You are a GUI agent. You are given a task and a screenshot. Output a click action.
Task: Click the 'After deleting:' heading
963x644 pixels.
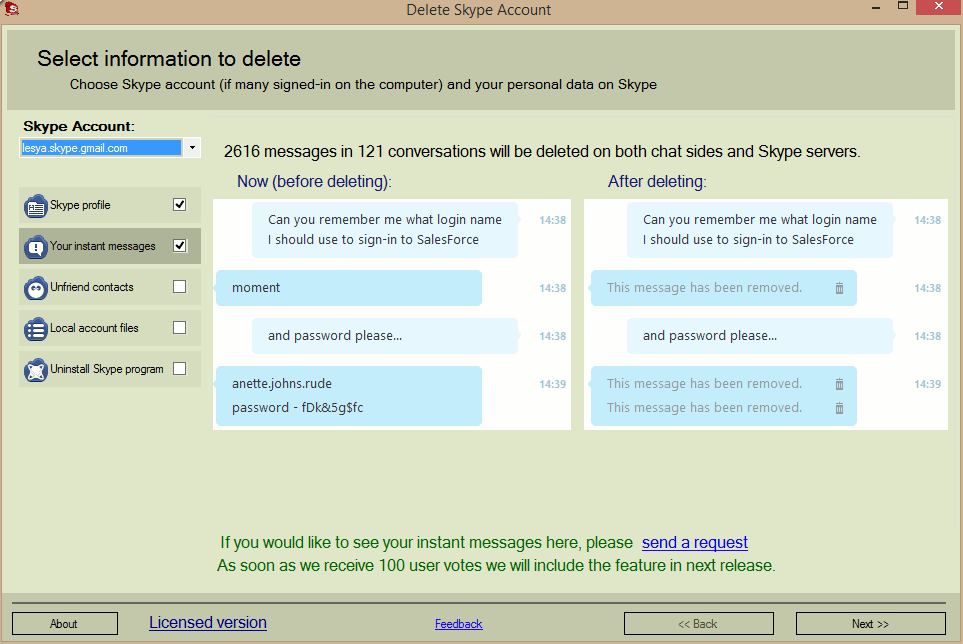pyautogui.click(x=657, y=182)
